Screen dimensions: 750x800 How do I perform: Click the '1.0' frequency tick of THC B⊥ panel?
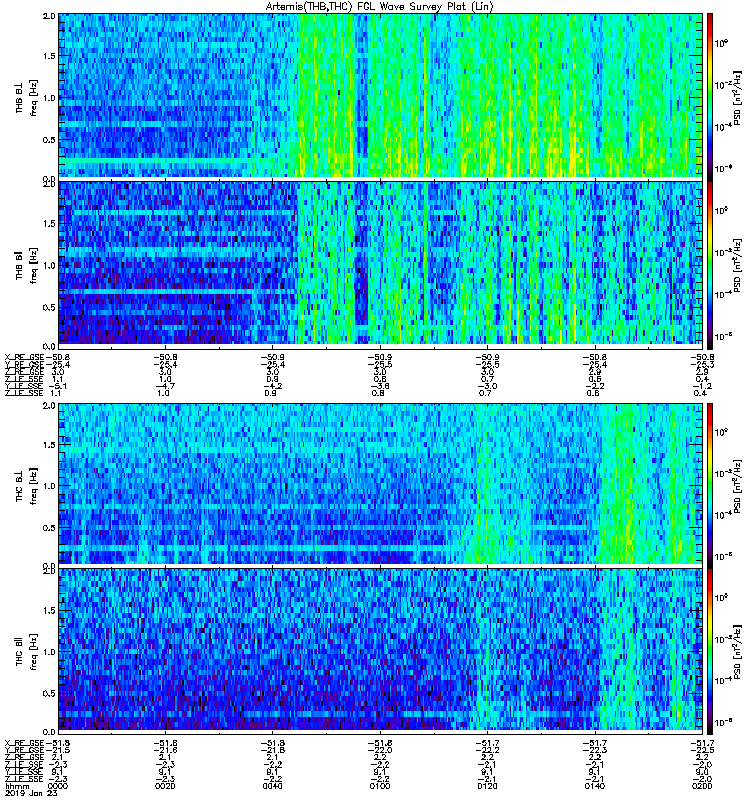(49, 486)
